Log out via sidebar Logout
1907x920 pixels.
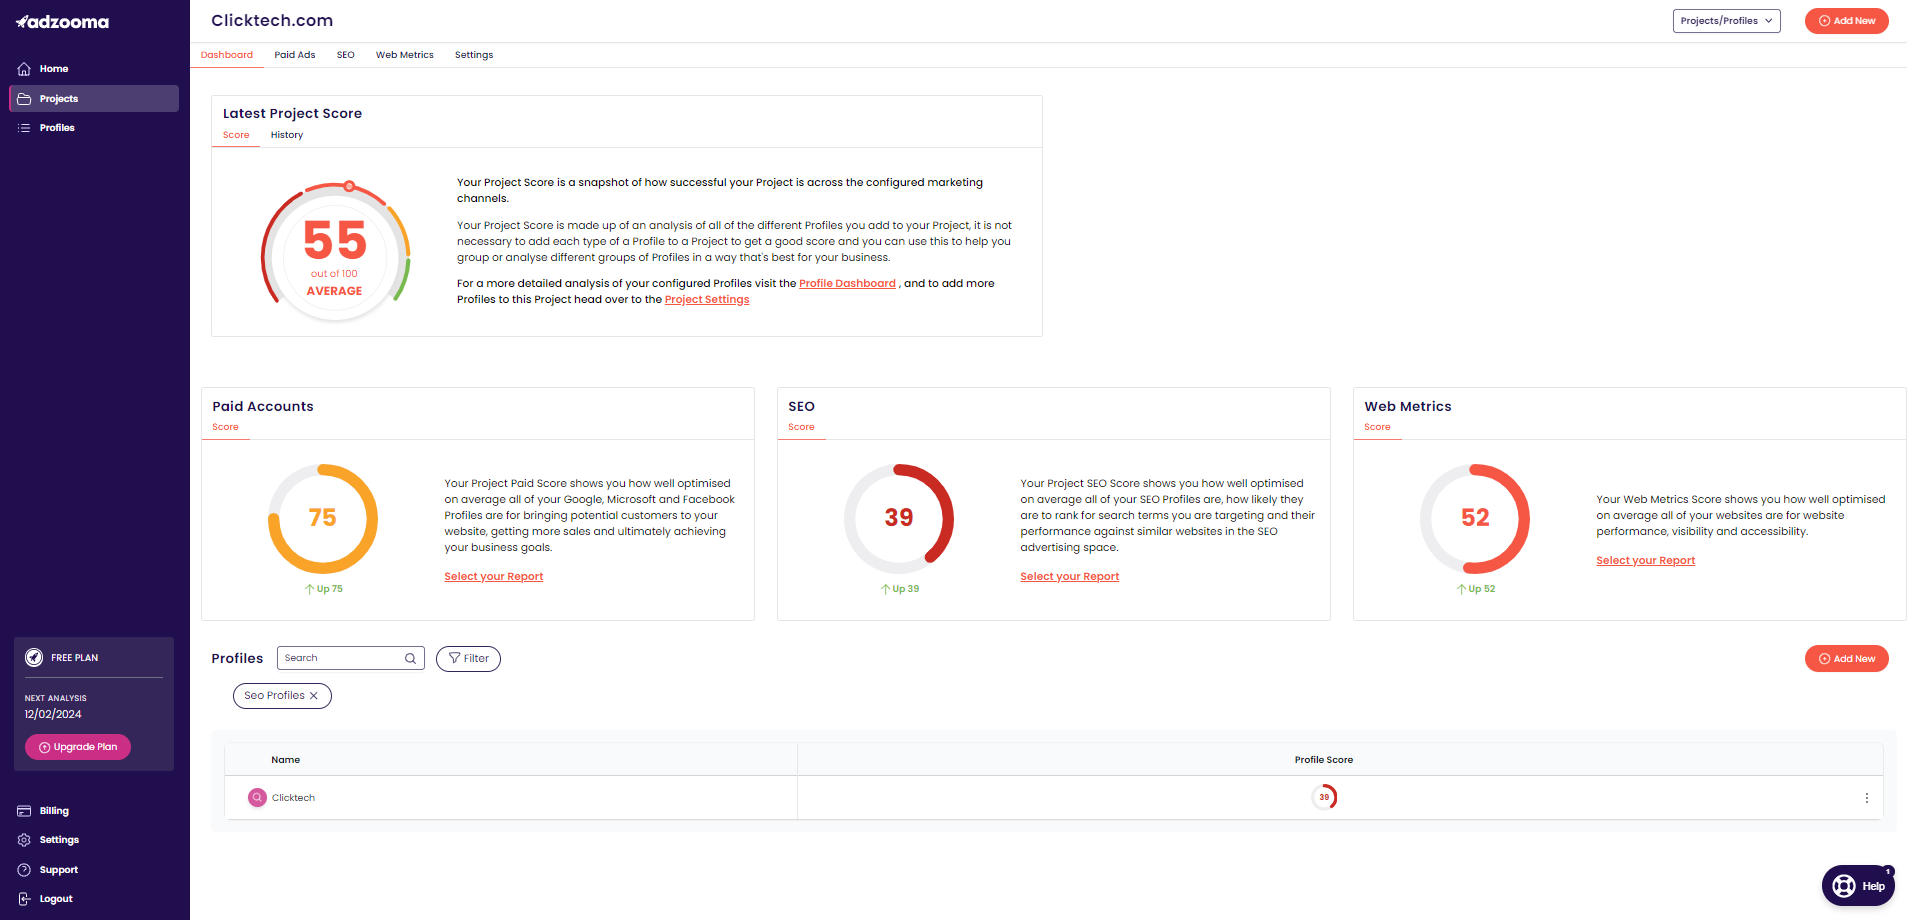tap(94, 899)
